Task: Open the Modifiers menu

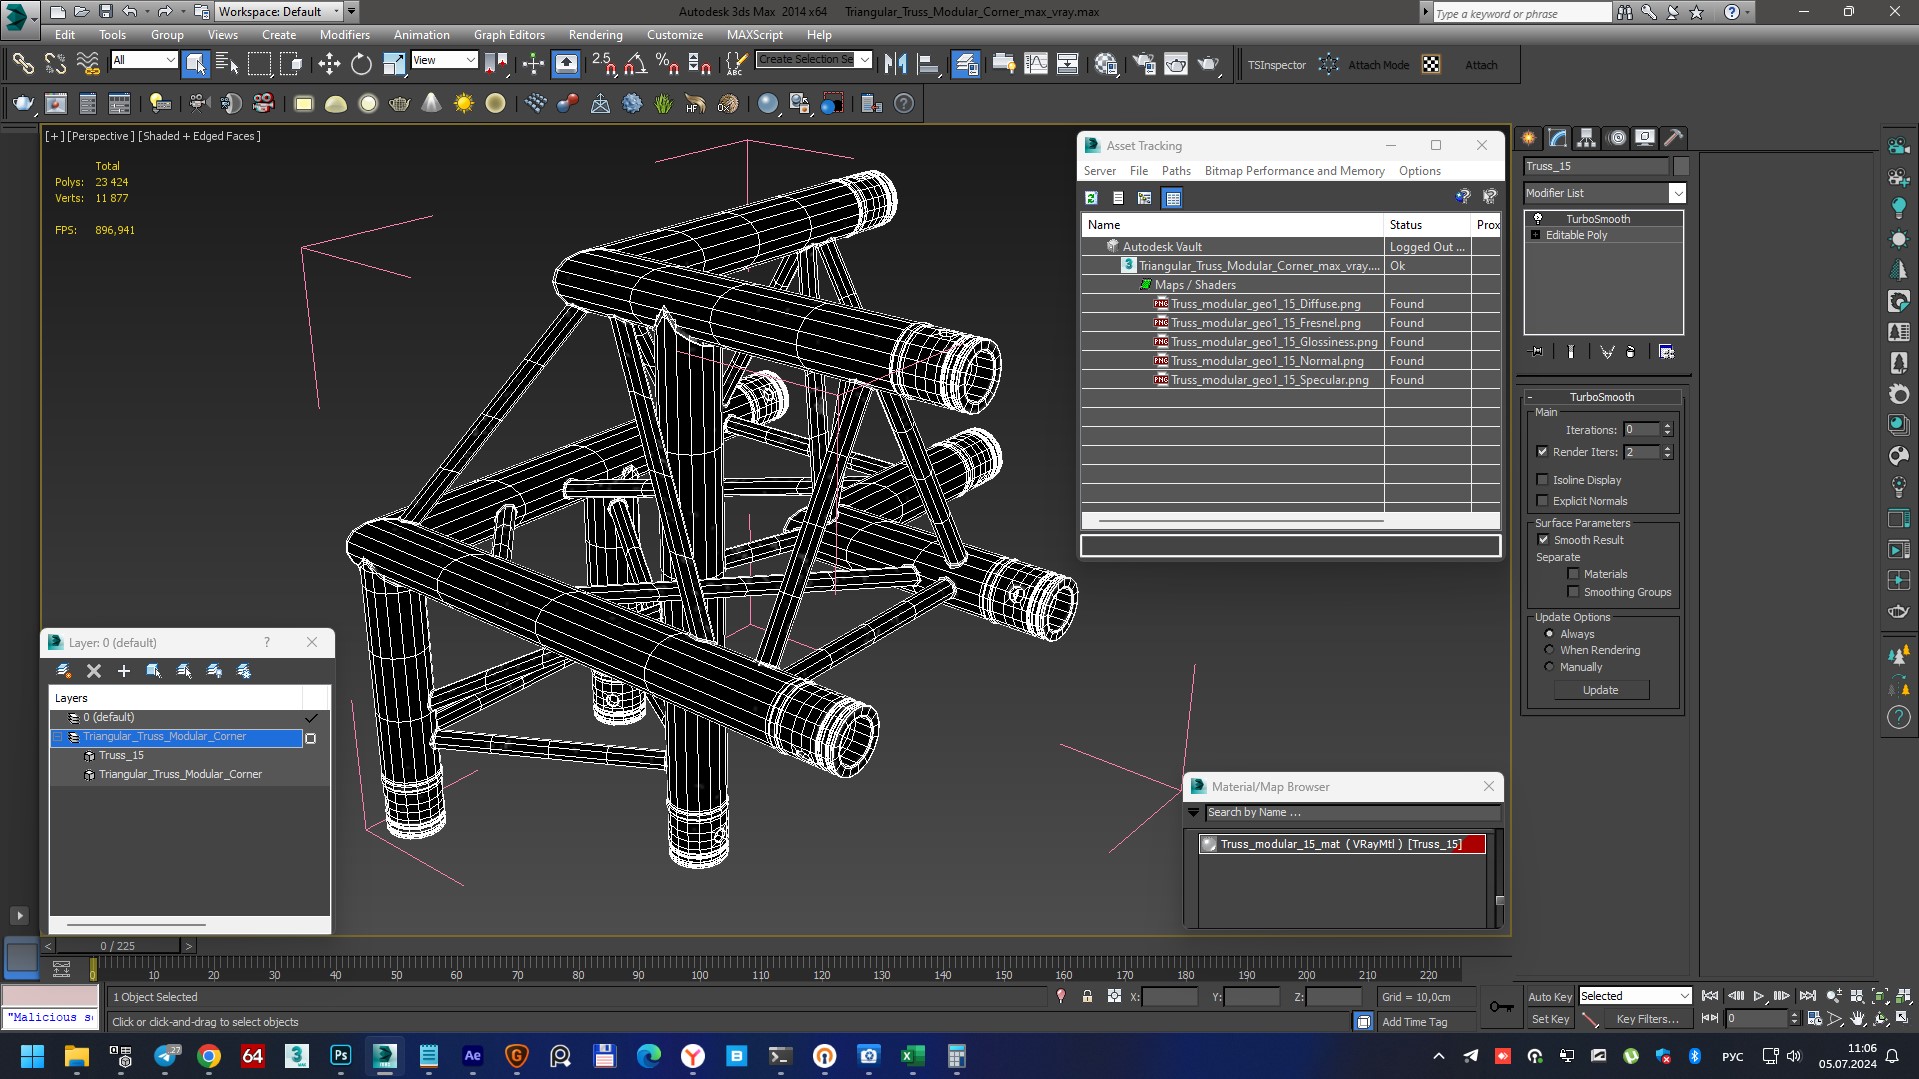Action: (344, 34)
